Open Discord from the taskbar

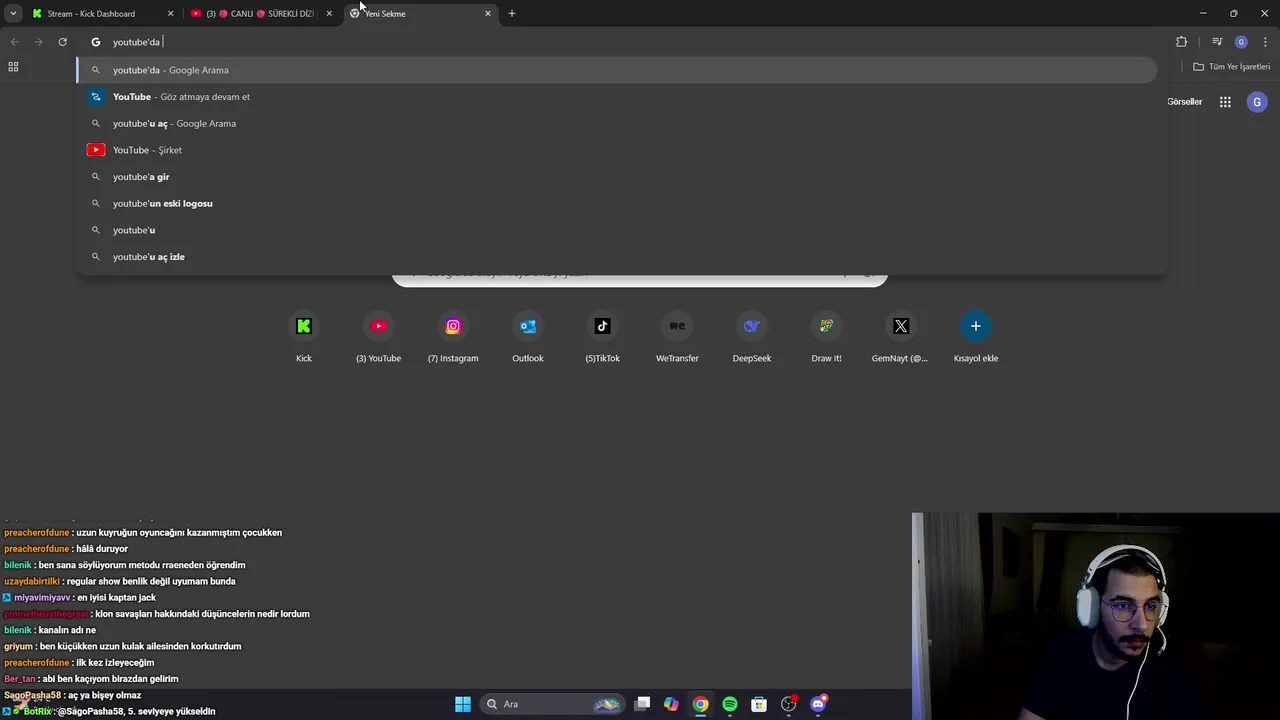coord(818,704)
